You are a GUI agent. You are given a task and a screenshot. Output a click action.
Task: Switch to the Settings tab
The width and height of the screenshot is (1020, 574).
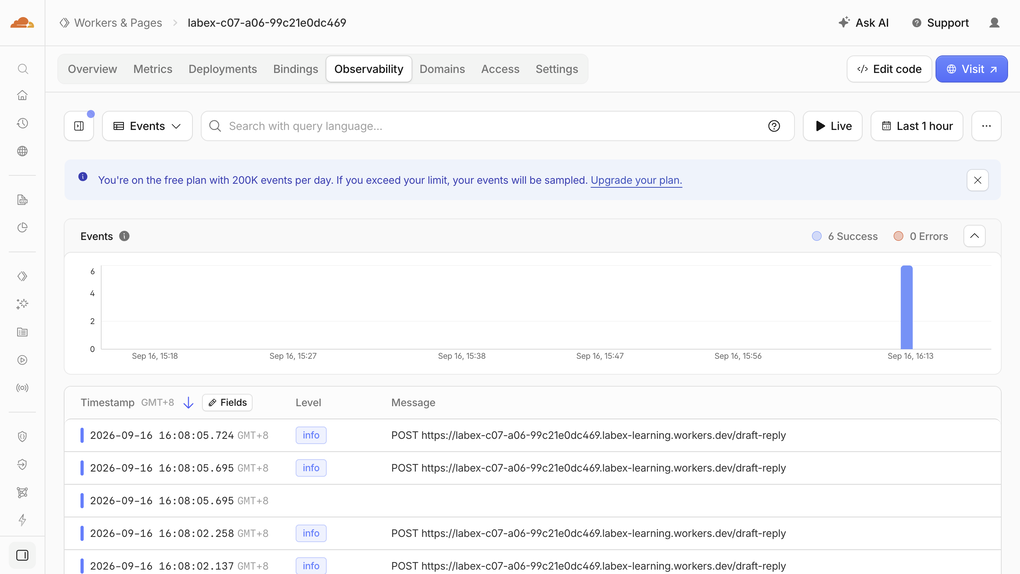(557, 69)
